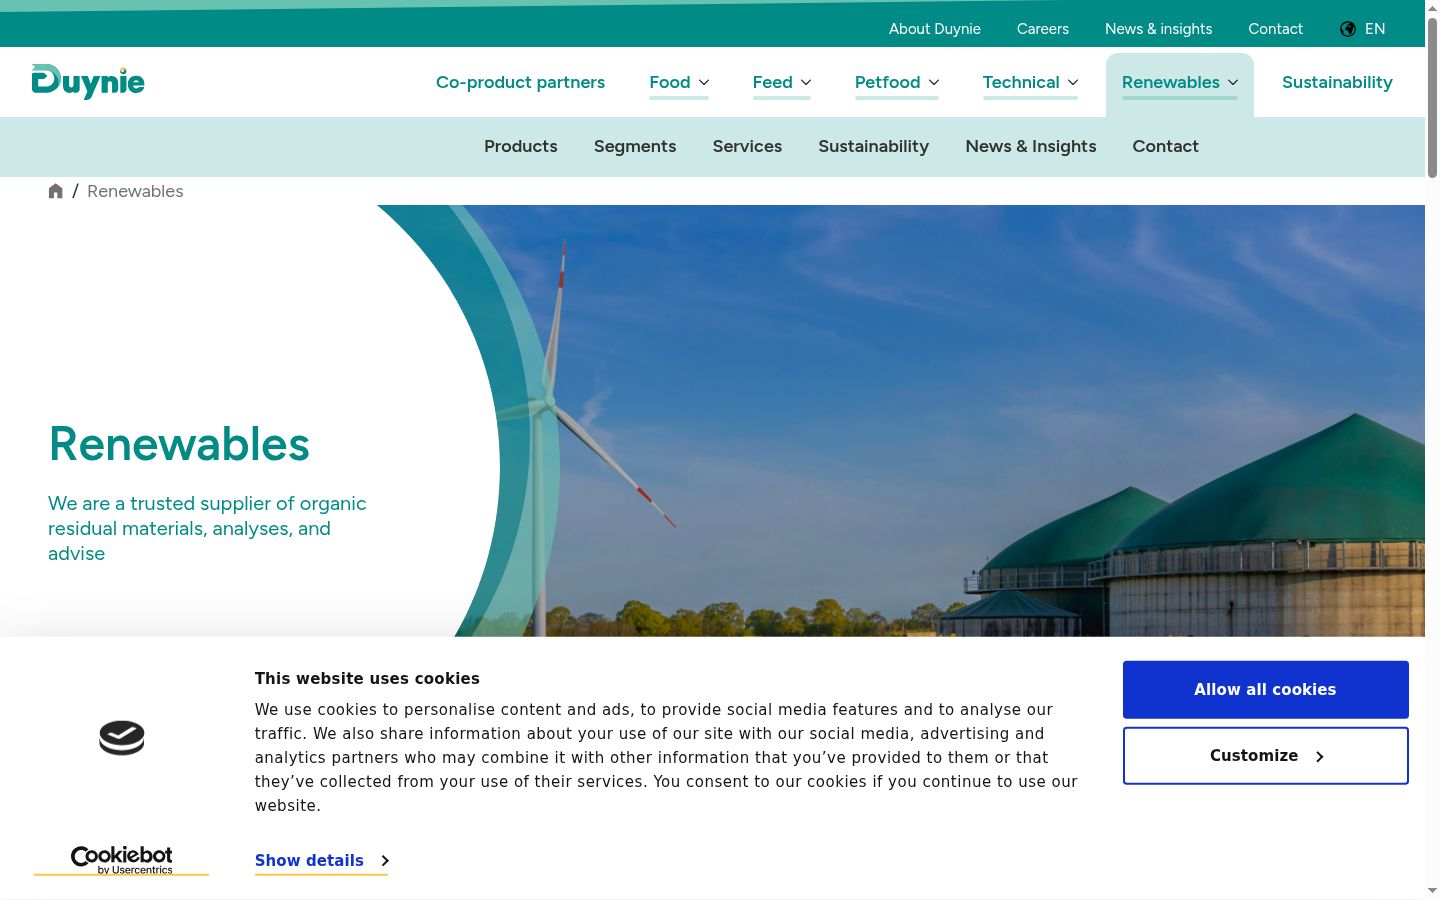1440x900 pixels.
Task: Expand the Food menu dropdown
Action: click(x=679, y=82)
